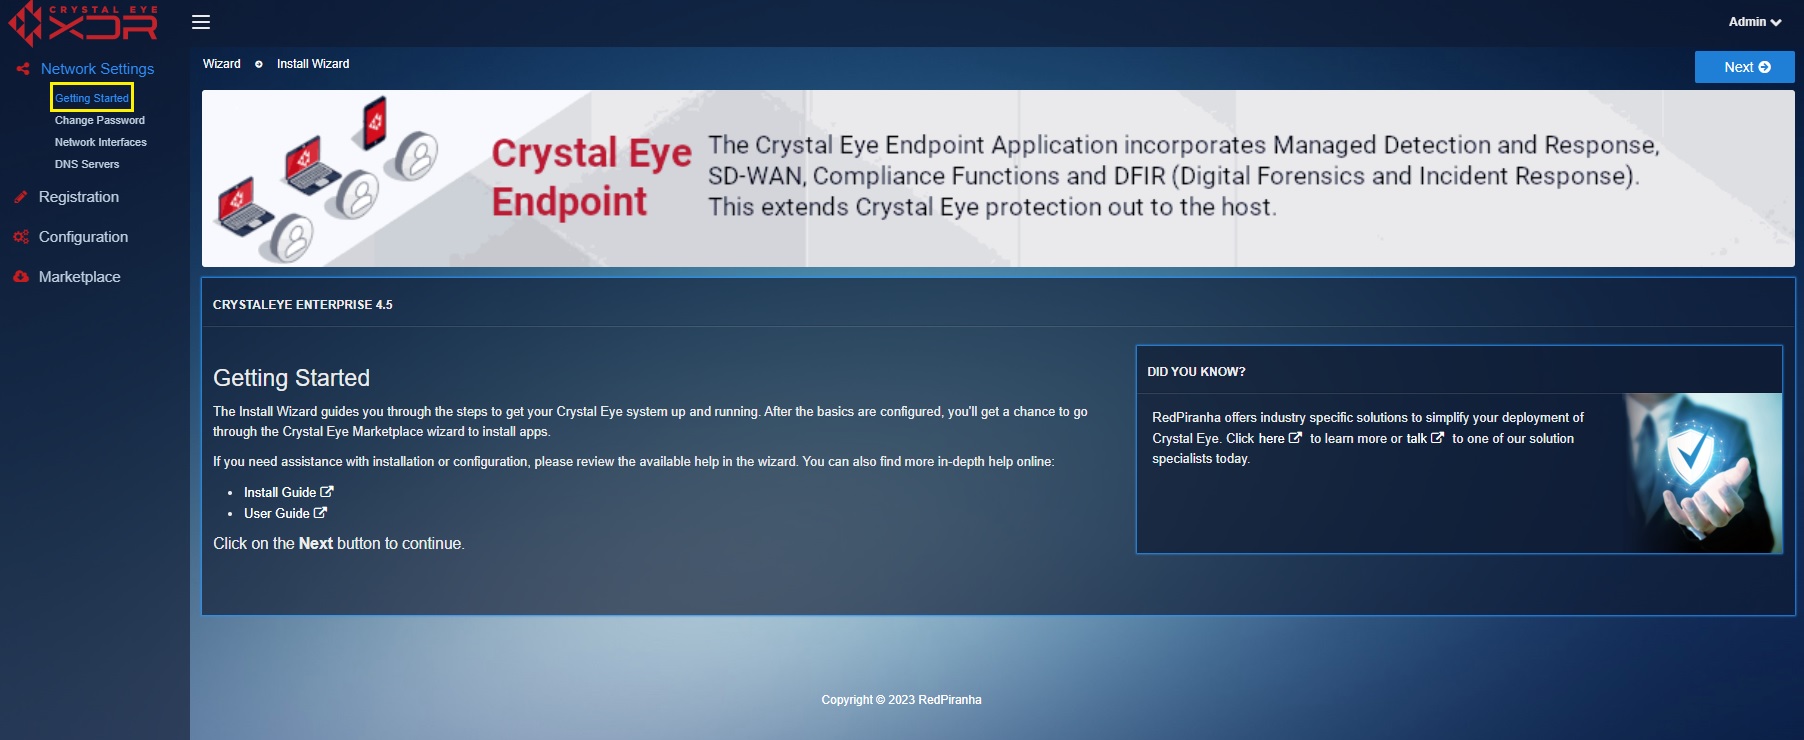Click the Registration pencil icon
This screenshot has height=740, width=1804.
click(x=21, y=197)
